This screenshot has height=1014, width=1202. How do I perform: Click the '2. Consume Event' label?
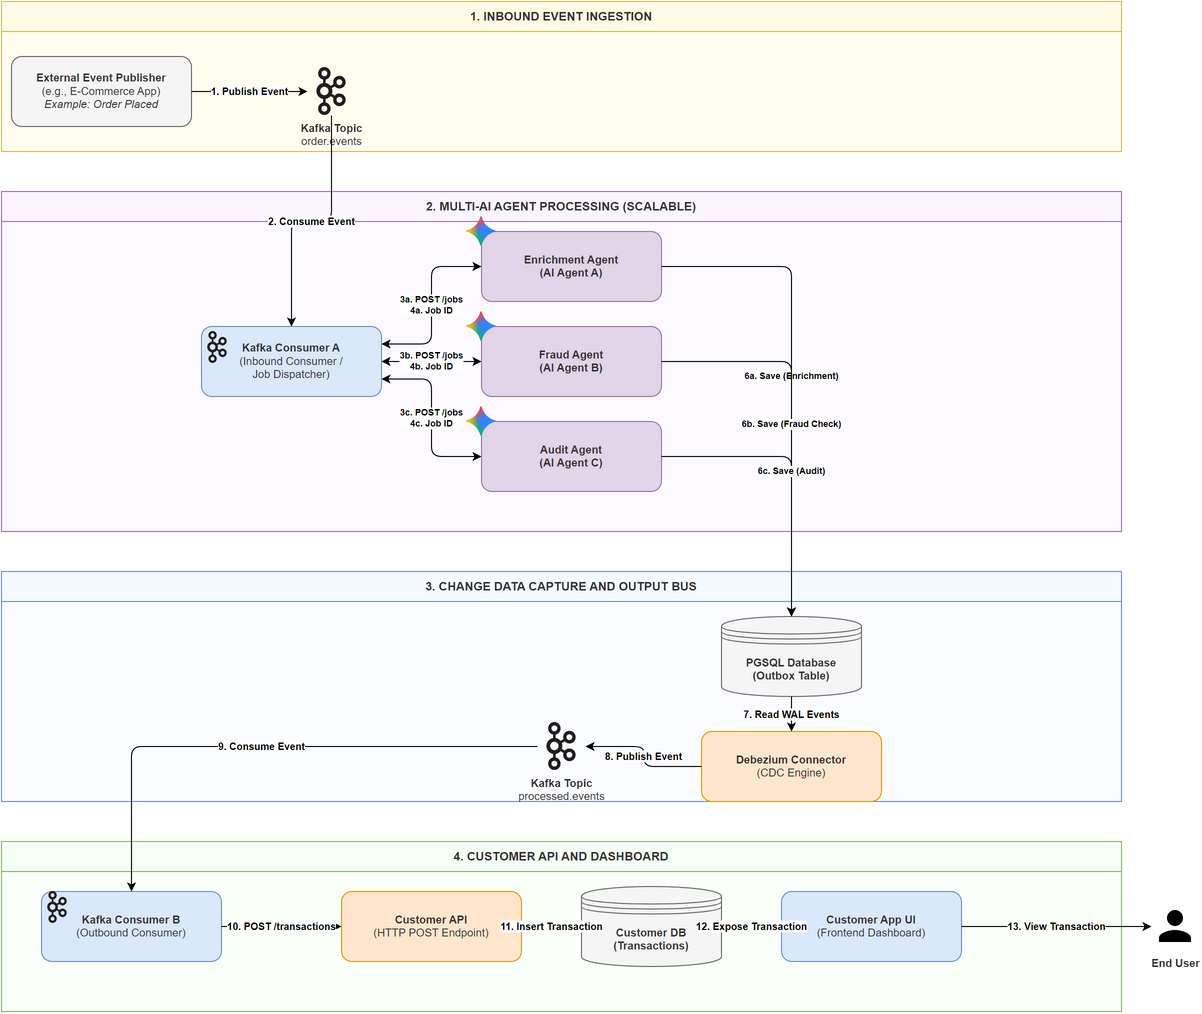pos(311,222)
